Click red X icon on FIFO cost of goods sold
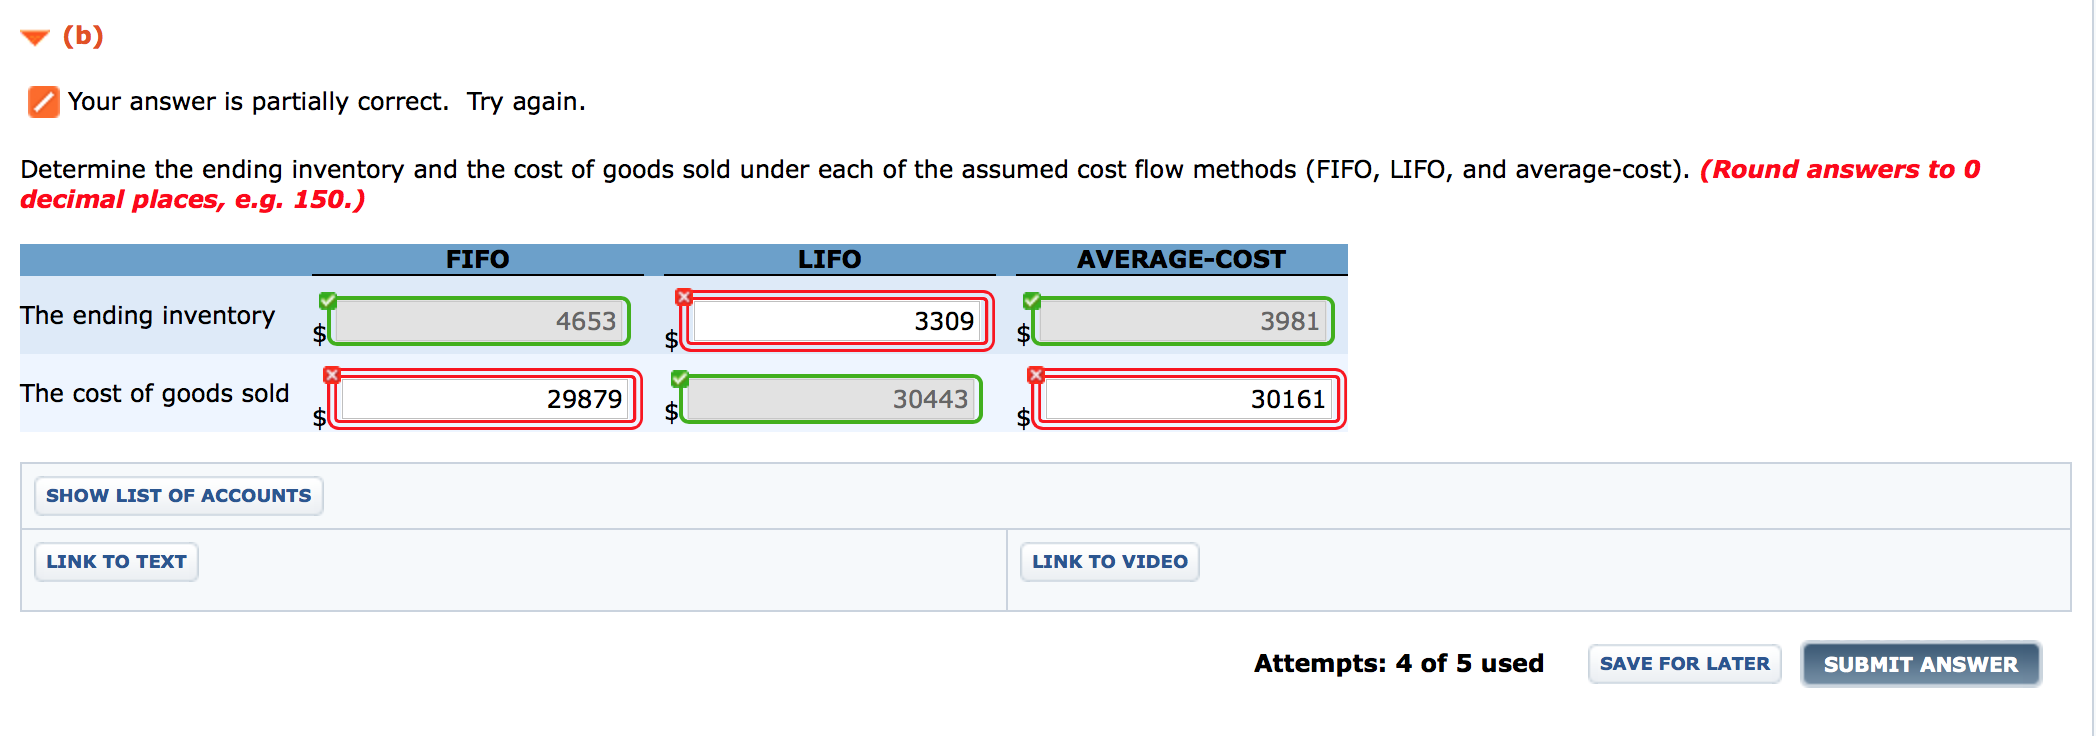Image resolution: width=2096 pixels, height=736 pixels. click(x=332, y=375)
